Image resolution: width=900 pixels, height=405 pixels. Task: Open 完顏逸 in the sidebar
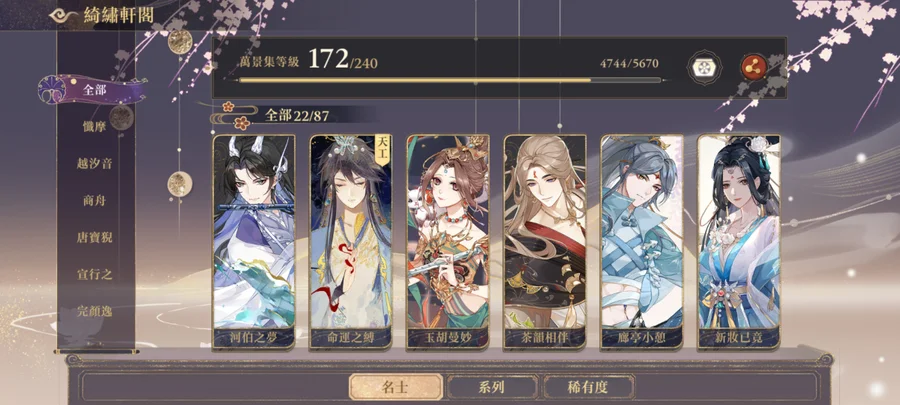(94, 311)
